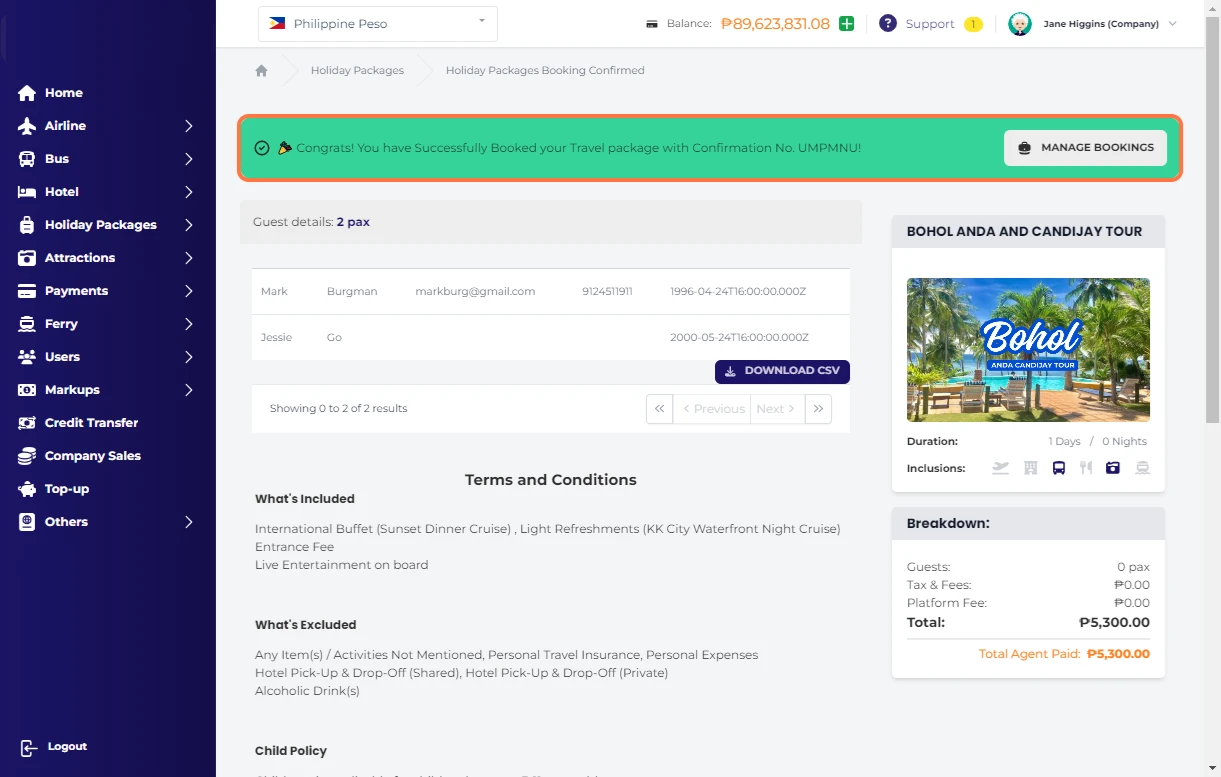
Task: Click the home breadcrumb icon
Action: [x=261, y=71]
